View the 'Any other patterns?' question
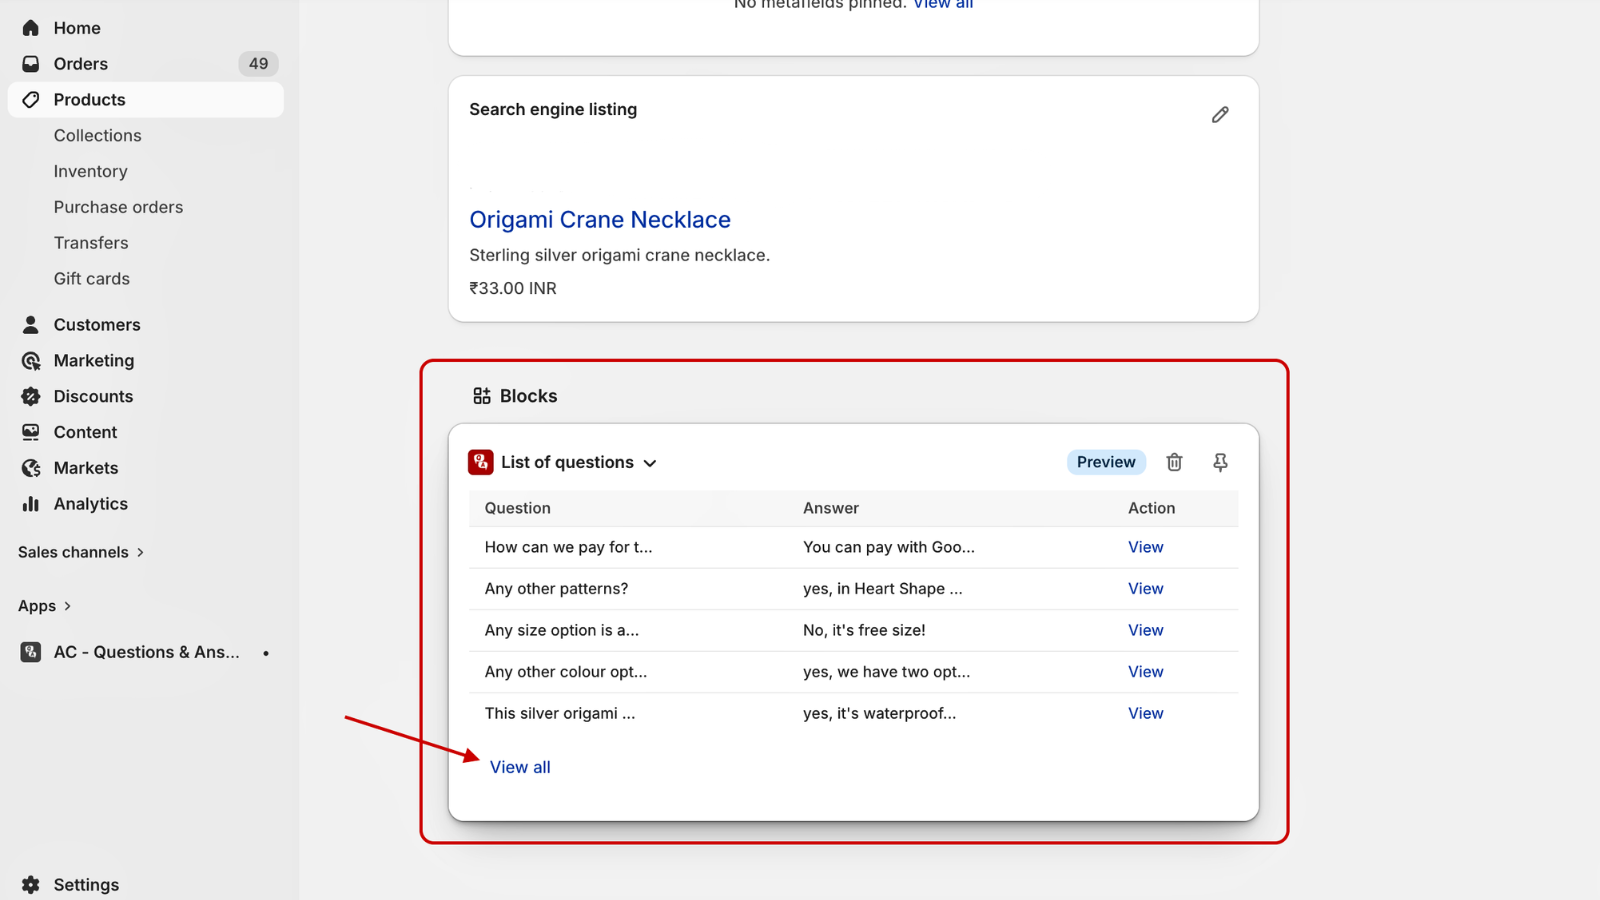The height and width of the screenshot is (900, 1600). click(x=1145, y=589)
